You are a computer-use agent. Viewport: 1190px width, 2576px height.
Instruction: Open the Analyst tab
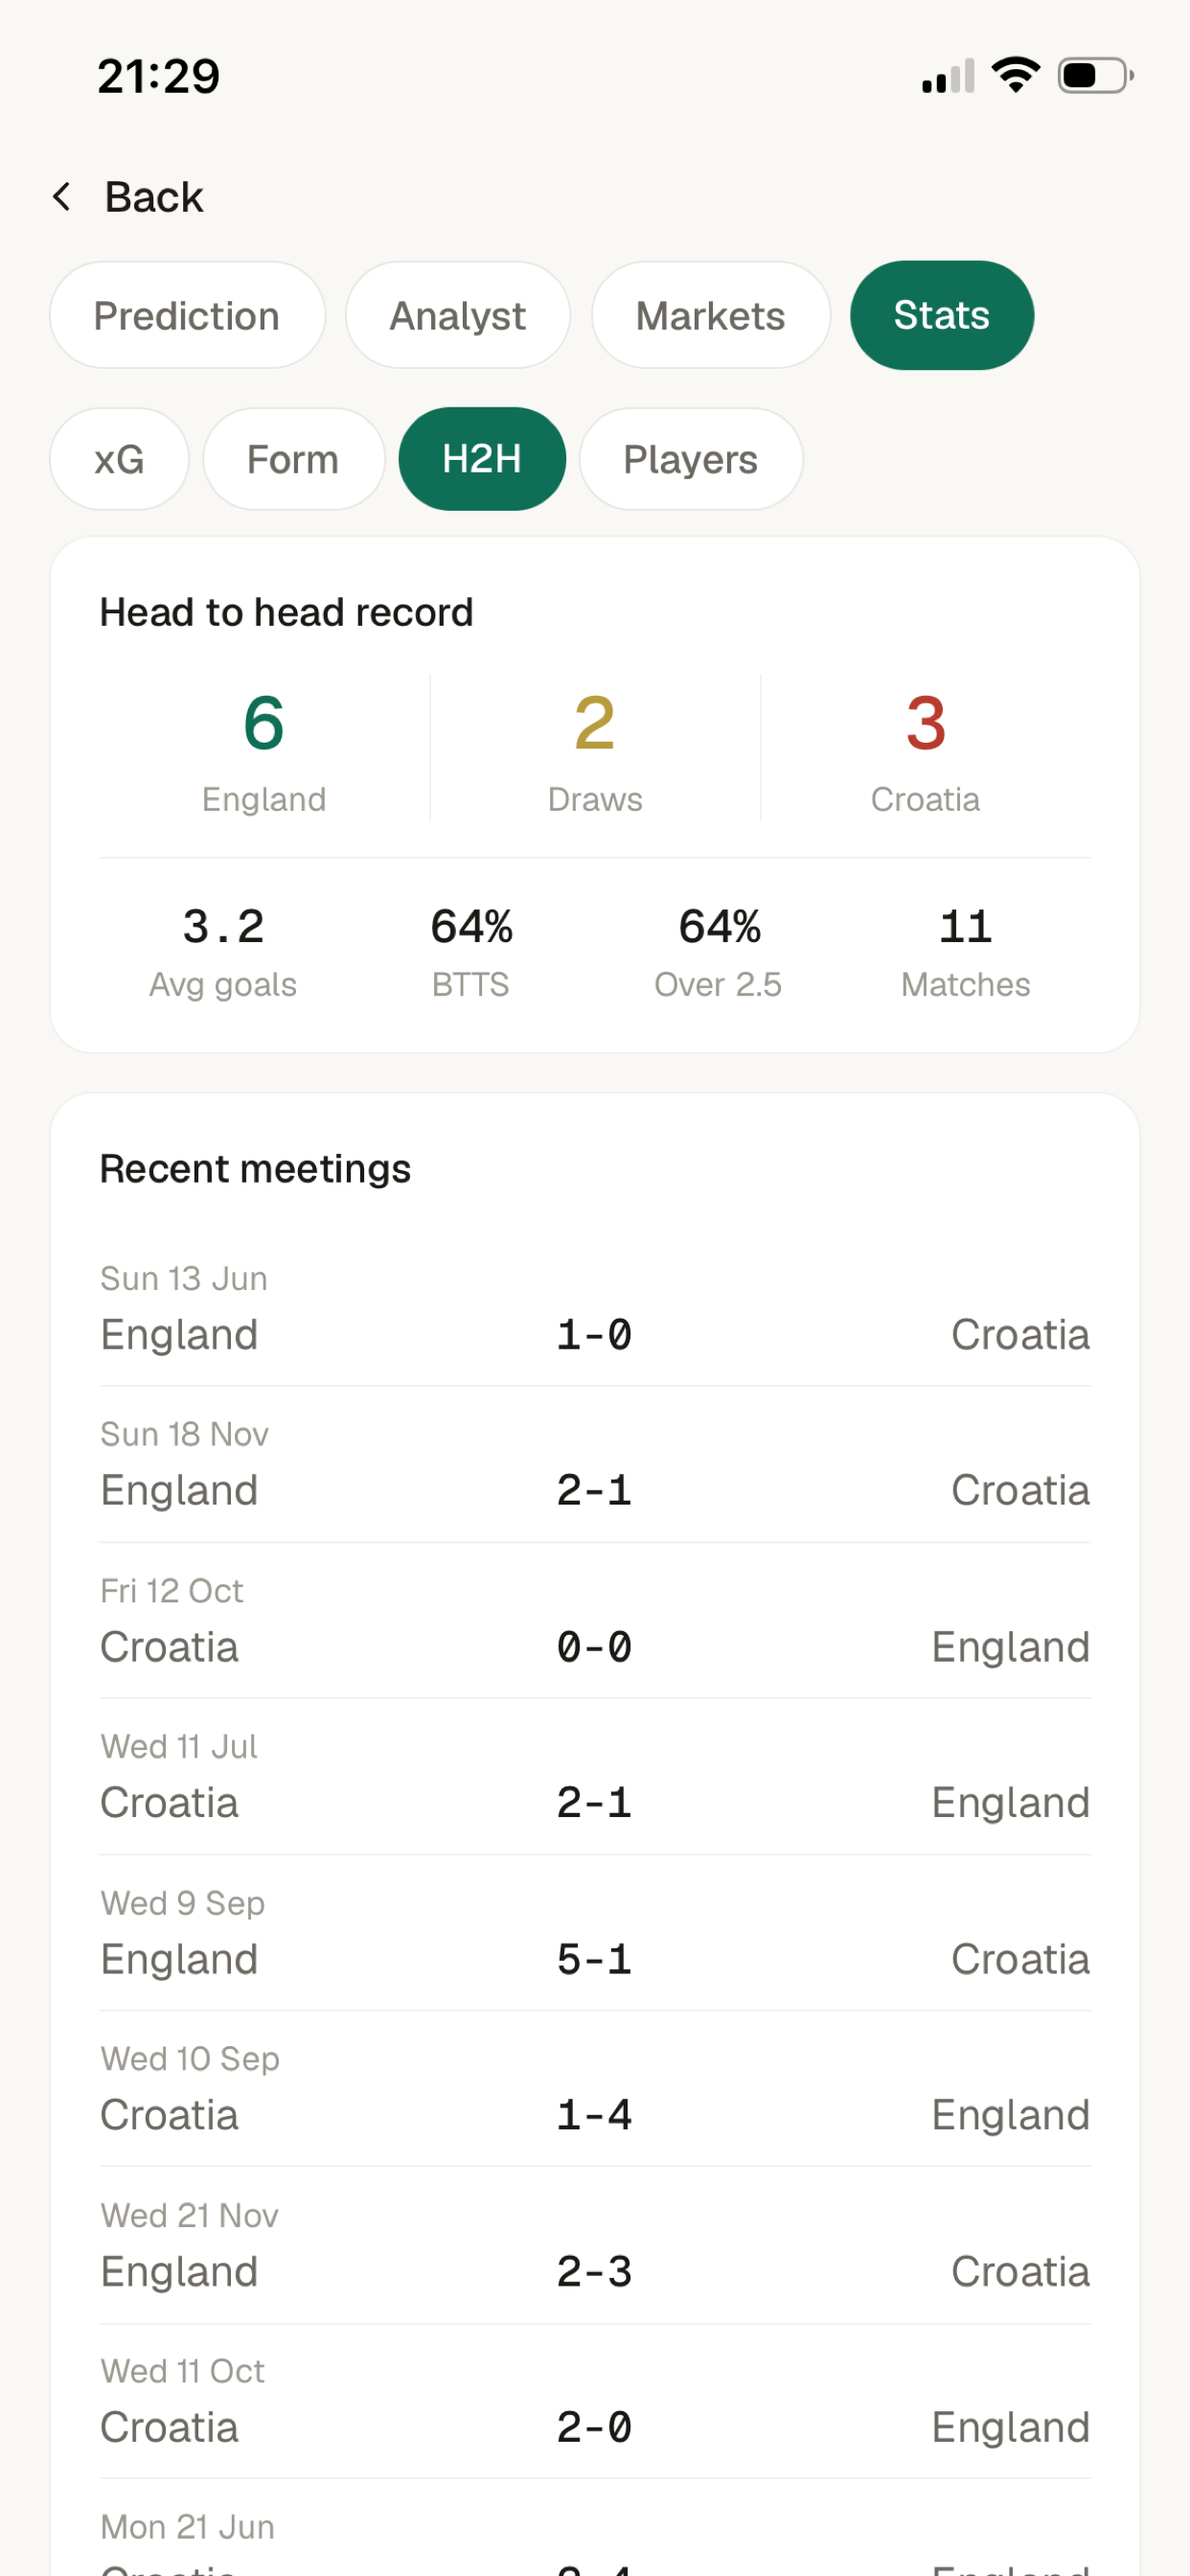click(x=458, y=315)
